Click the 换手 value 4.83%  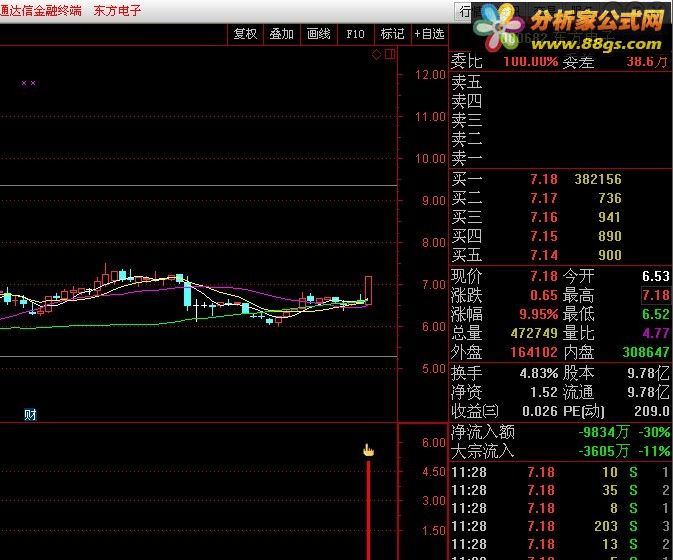539,373
